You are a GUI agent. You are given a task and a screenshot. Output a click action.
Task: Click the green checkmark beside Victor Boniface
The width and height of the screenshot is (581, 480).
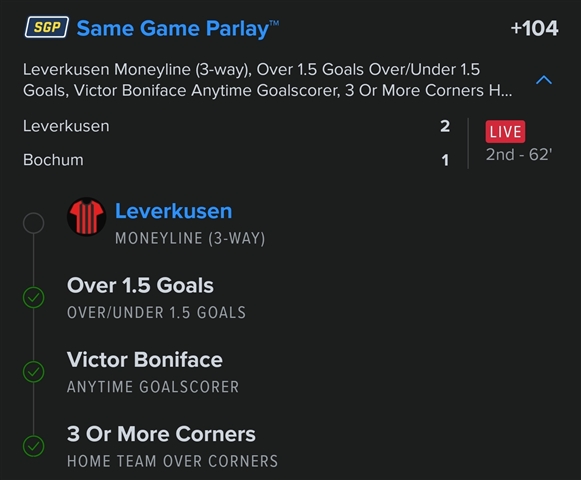tap(33, 371)
